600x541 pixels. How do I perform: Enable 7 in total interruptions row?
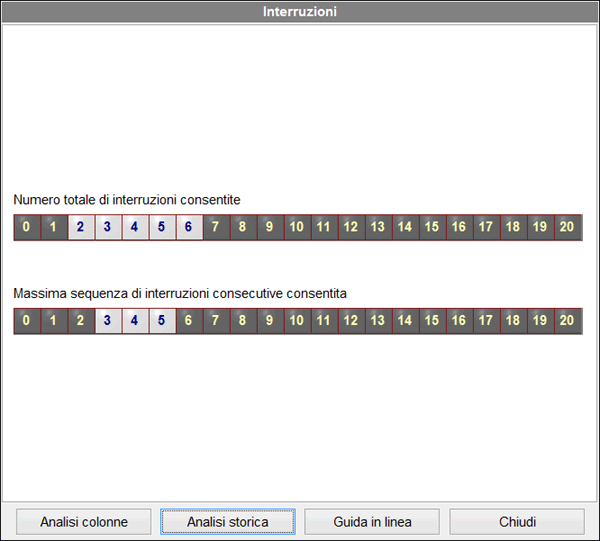215,227
